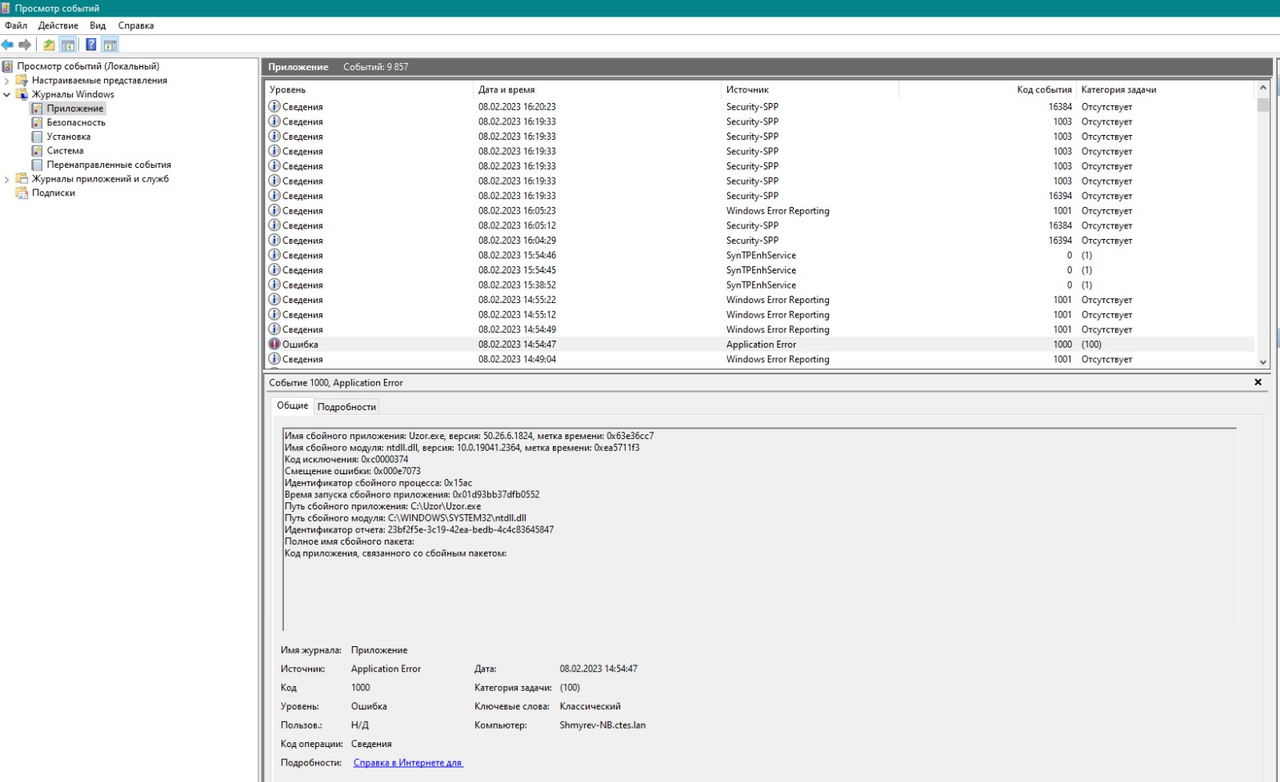Sort by the Дата и время column
The height and width of the screenshot is (782, 1280).
[598, 90]
